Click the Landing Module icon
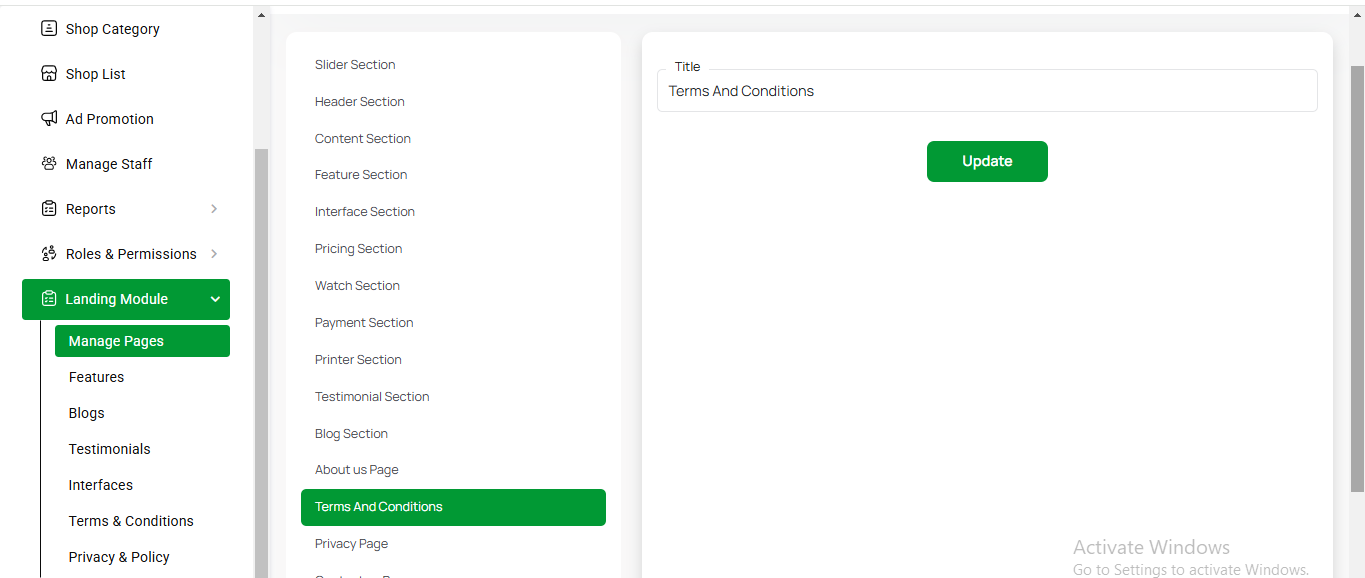Image resolution: width=1365 pixels, height=578 pixels. 48,299
